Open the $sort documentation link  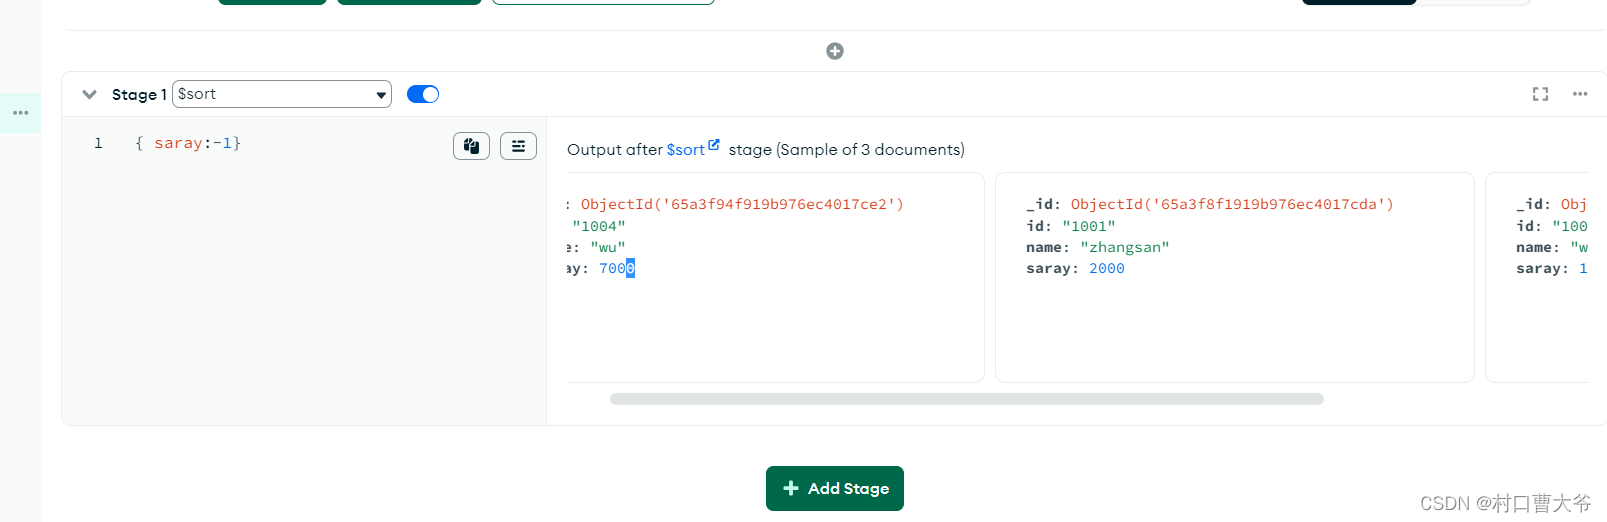coord(692,149)
